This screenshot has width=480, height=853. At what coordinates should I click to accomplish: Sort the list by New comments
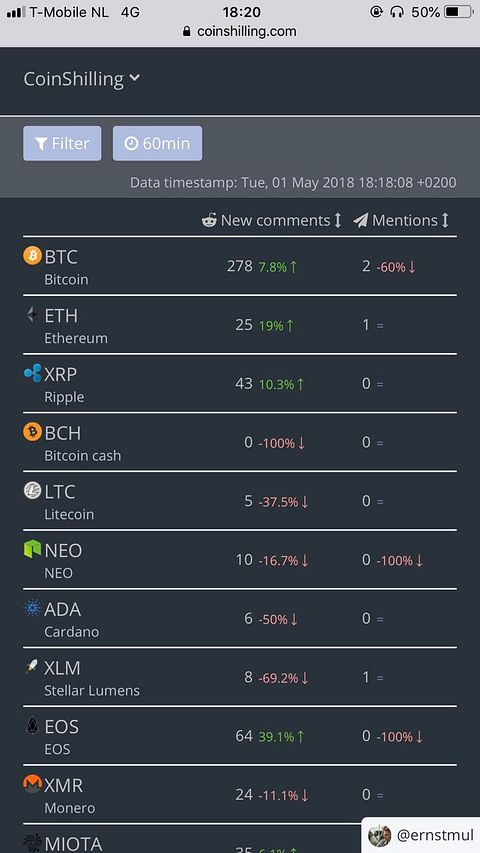coord(271,220)
